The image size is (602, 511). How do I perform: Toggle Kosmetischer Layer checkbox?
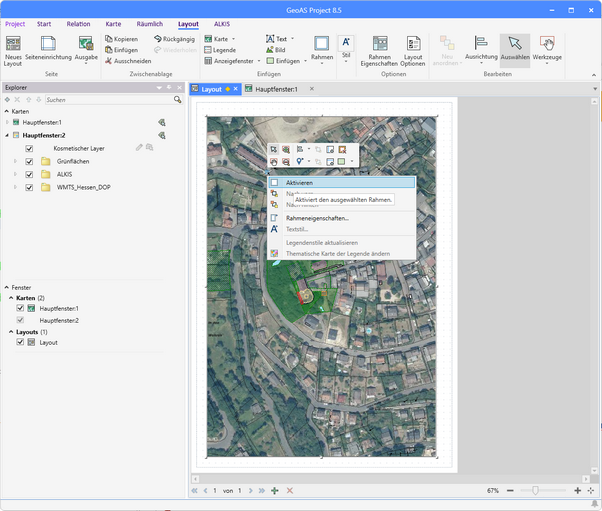click(x=29, y=149)
